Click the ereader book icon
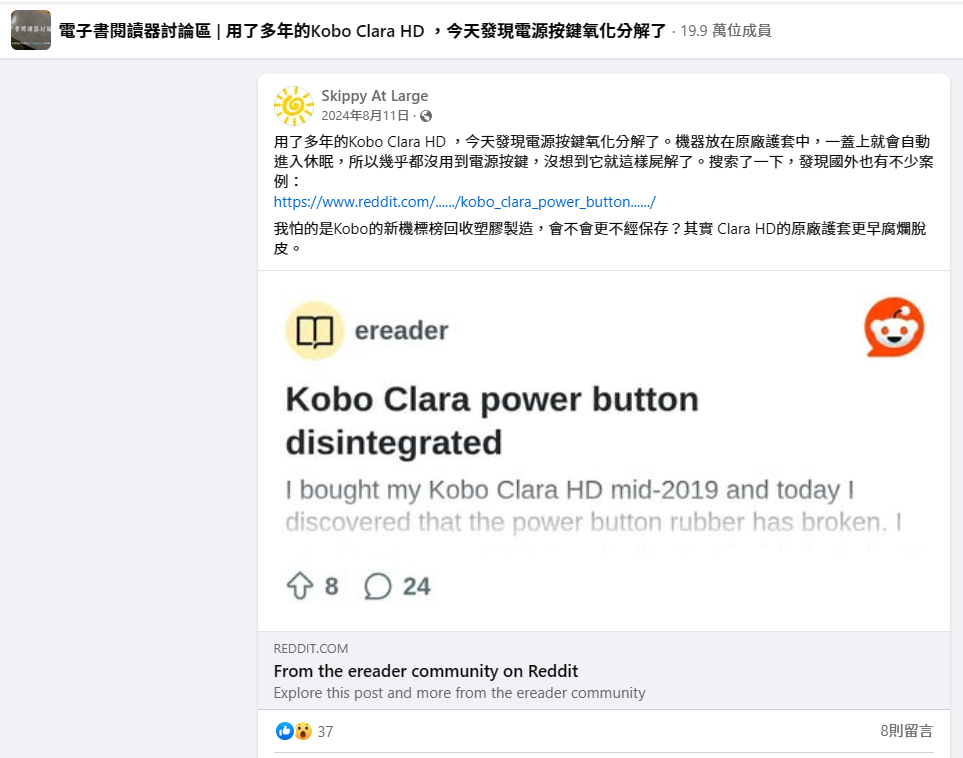This screenshot has height=758, width=963. (315, 331)
